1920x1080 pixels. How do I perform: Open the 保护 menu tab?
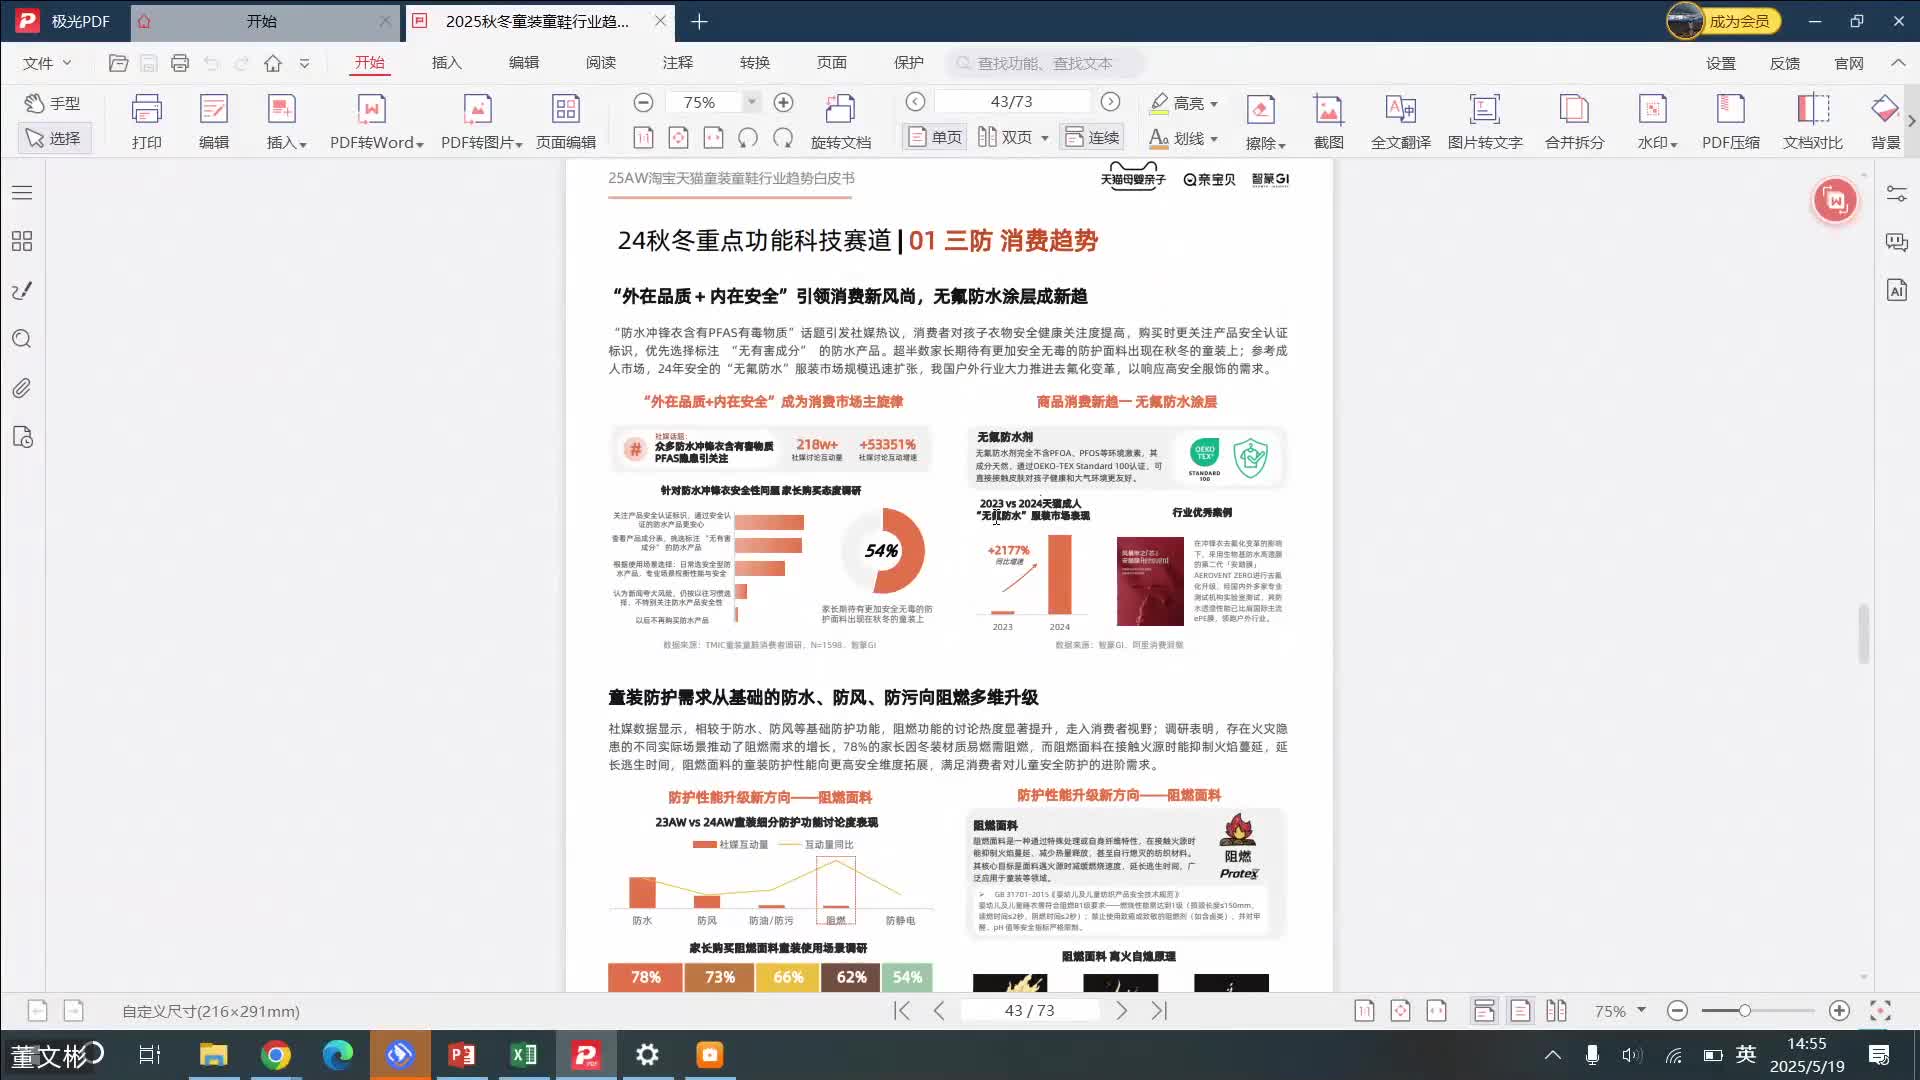click(x=908, y=62)
